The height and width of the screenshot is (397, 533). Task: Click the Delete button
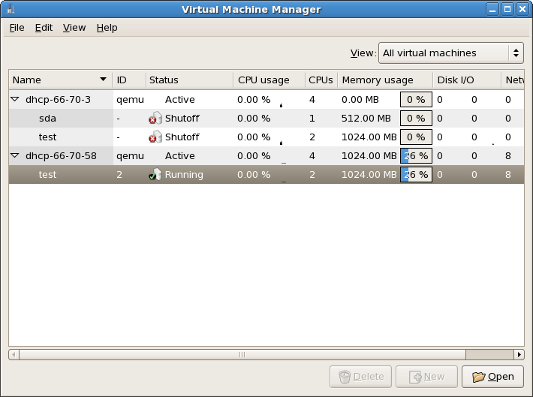coord(360,377)
